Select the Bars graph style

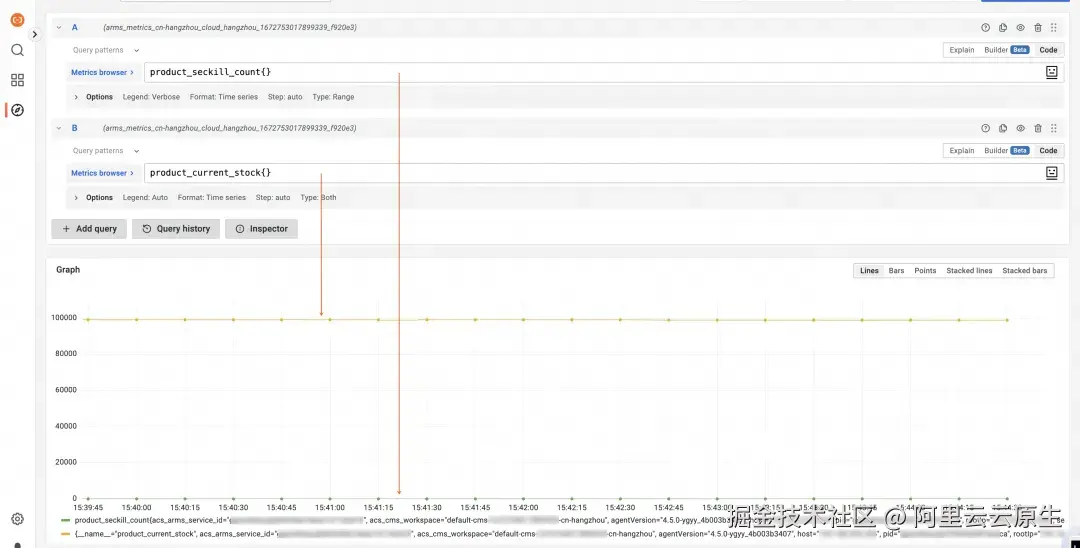coord(896,271)
